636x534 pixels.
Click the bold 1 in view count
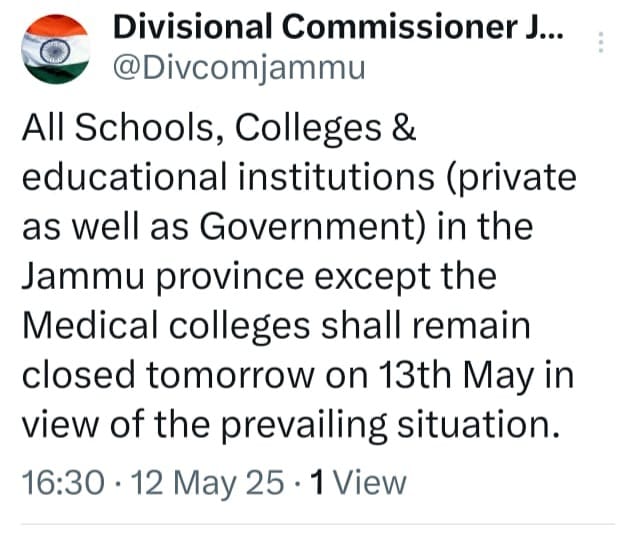click(317, 483)
